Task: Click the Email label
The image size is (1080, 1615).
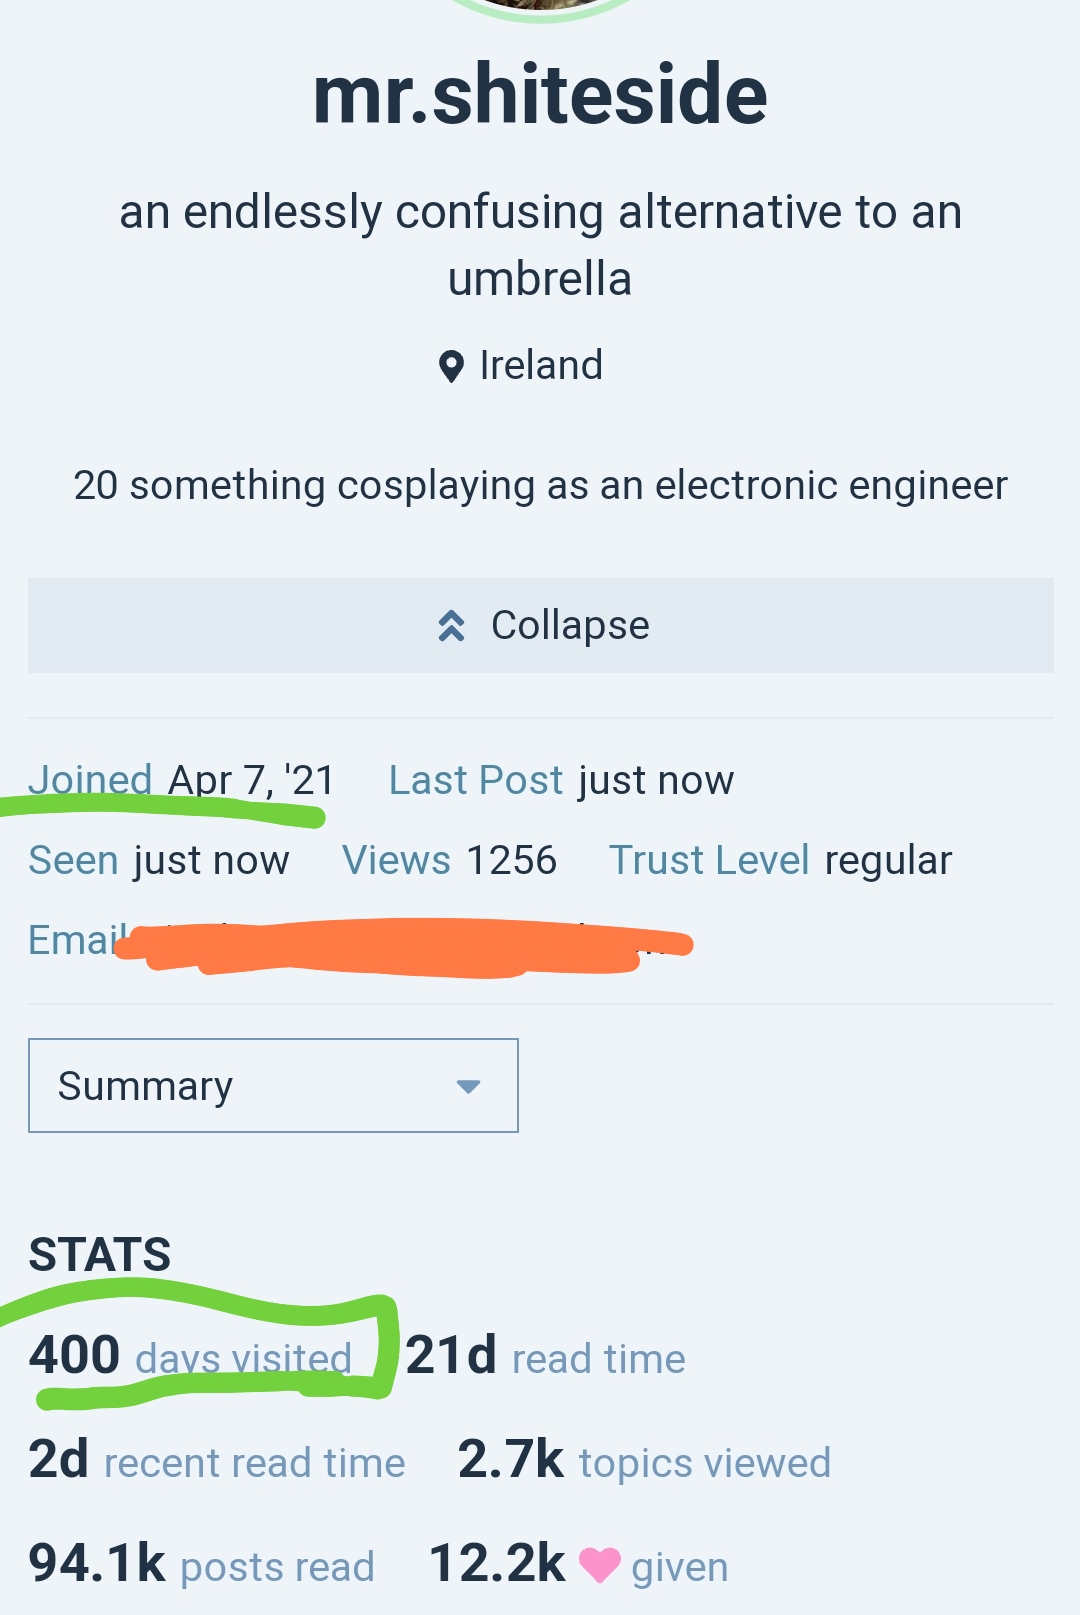Action: [x=75, y=940]
